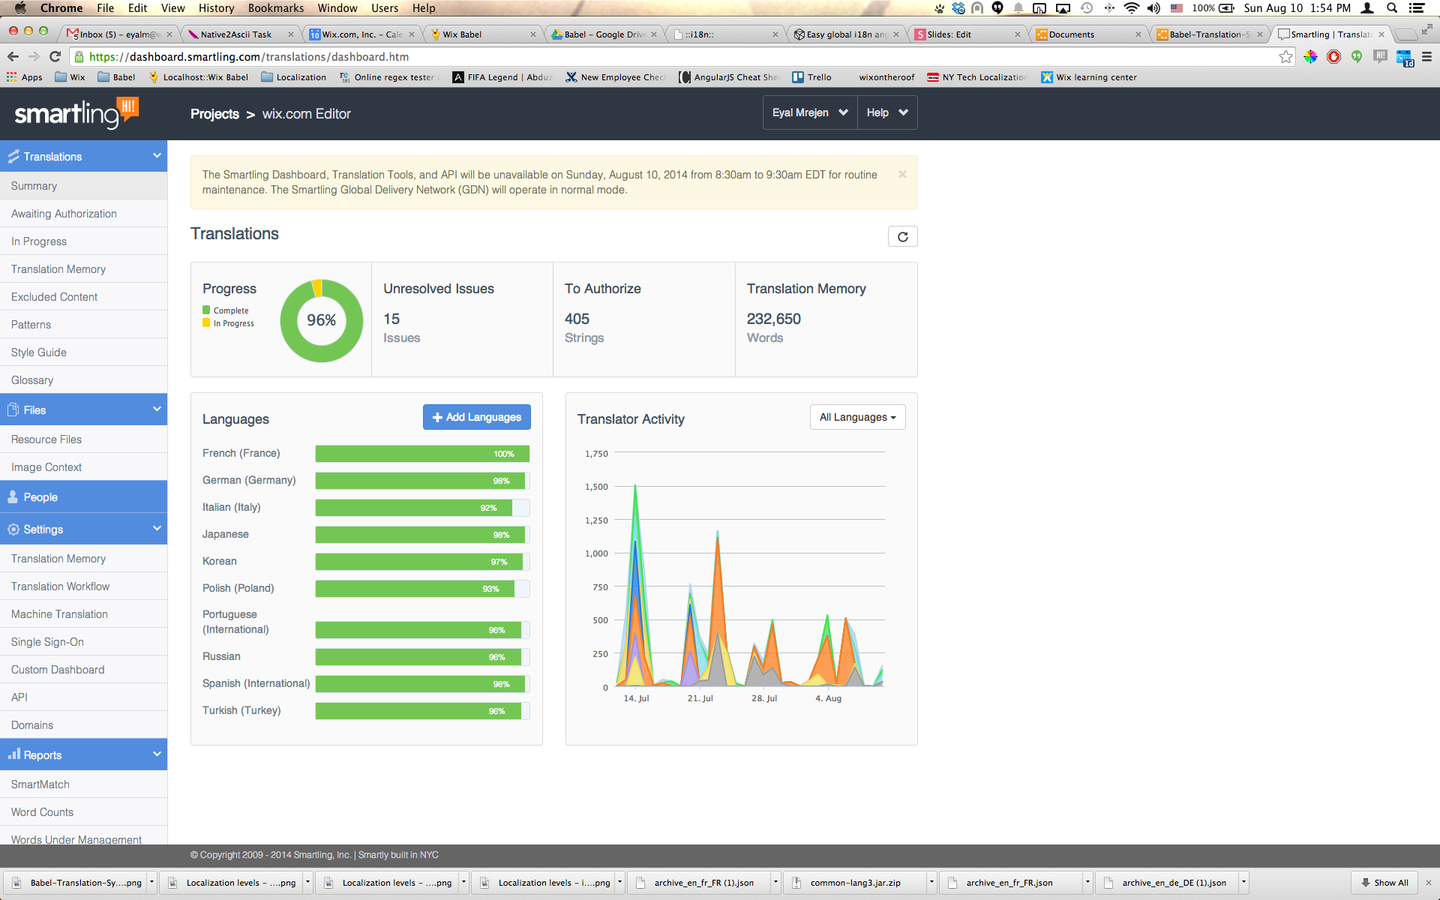Open the Summary sidebar link
Viewport: 1440px width, 900px height.
[x=84, y=186]
